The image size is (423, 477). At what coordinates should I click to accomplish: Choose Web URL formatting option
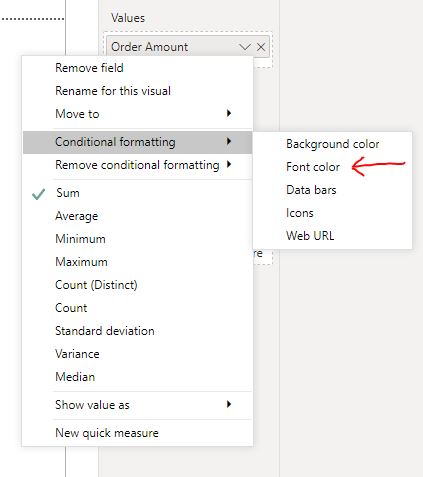(332, 236)
